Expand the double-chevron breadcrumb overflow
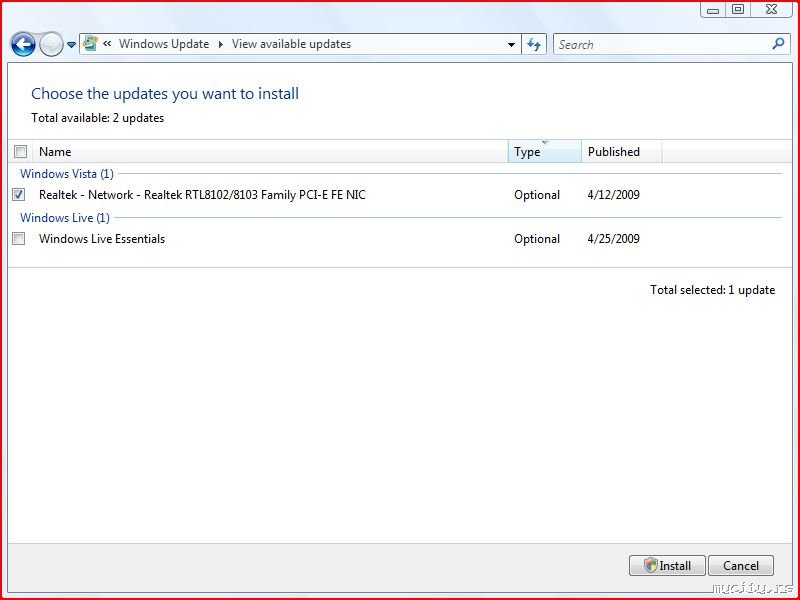 [x=107, y=44]
